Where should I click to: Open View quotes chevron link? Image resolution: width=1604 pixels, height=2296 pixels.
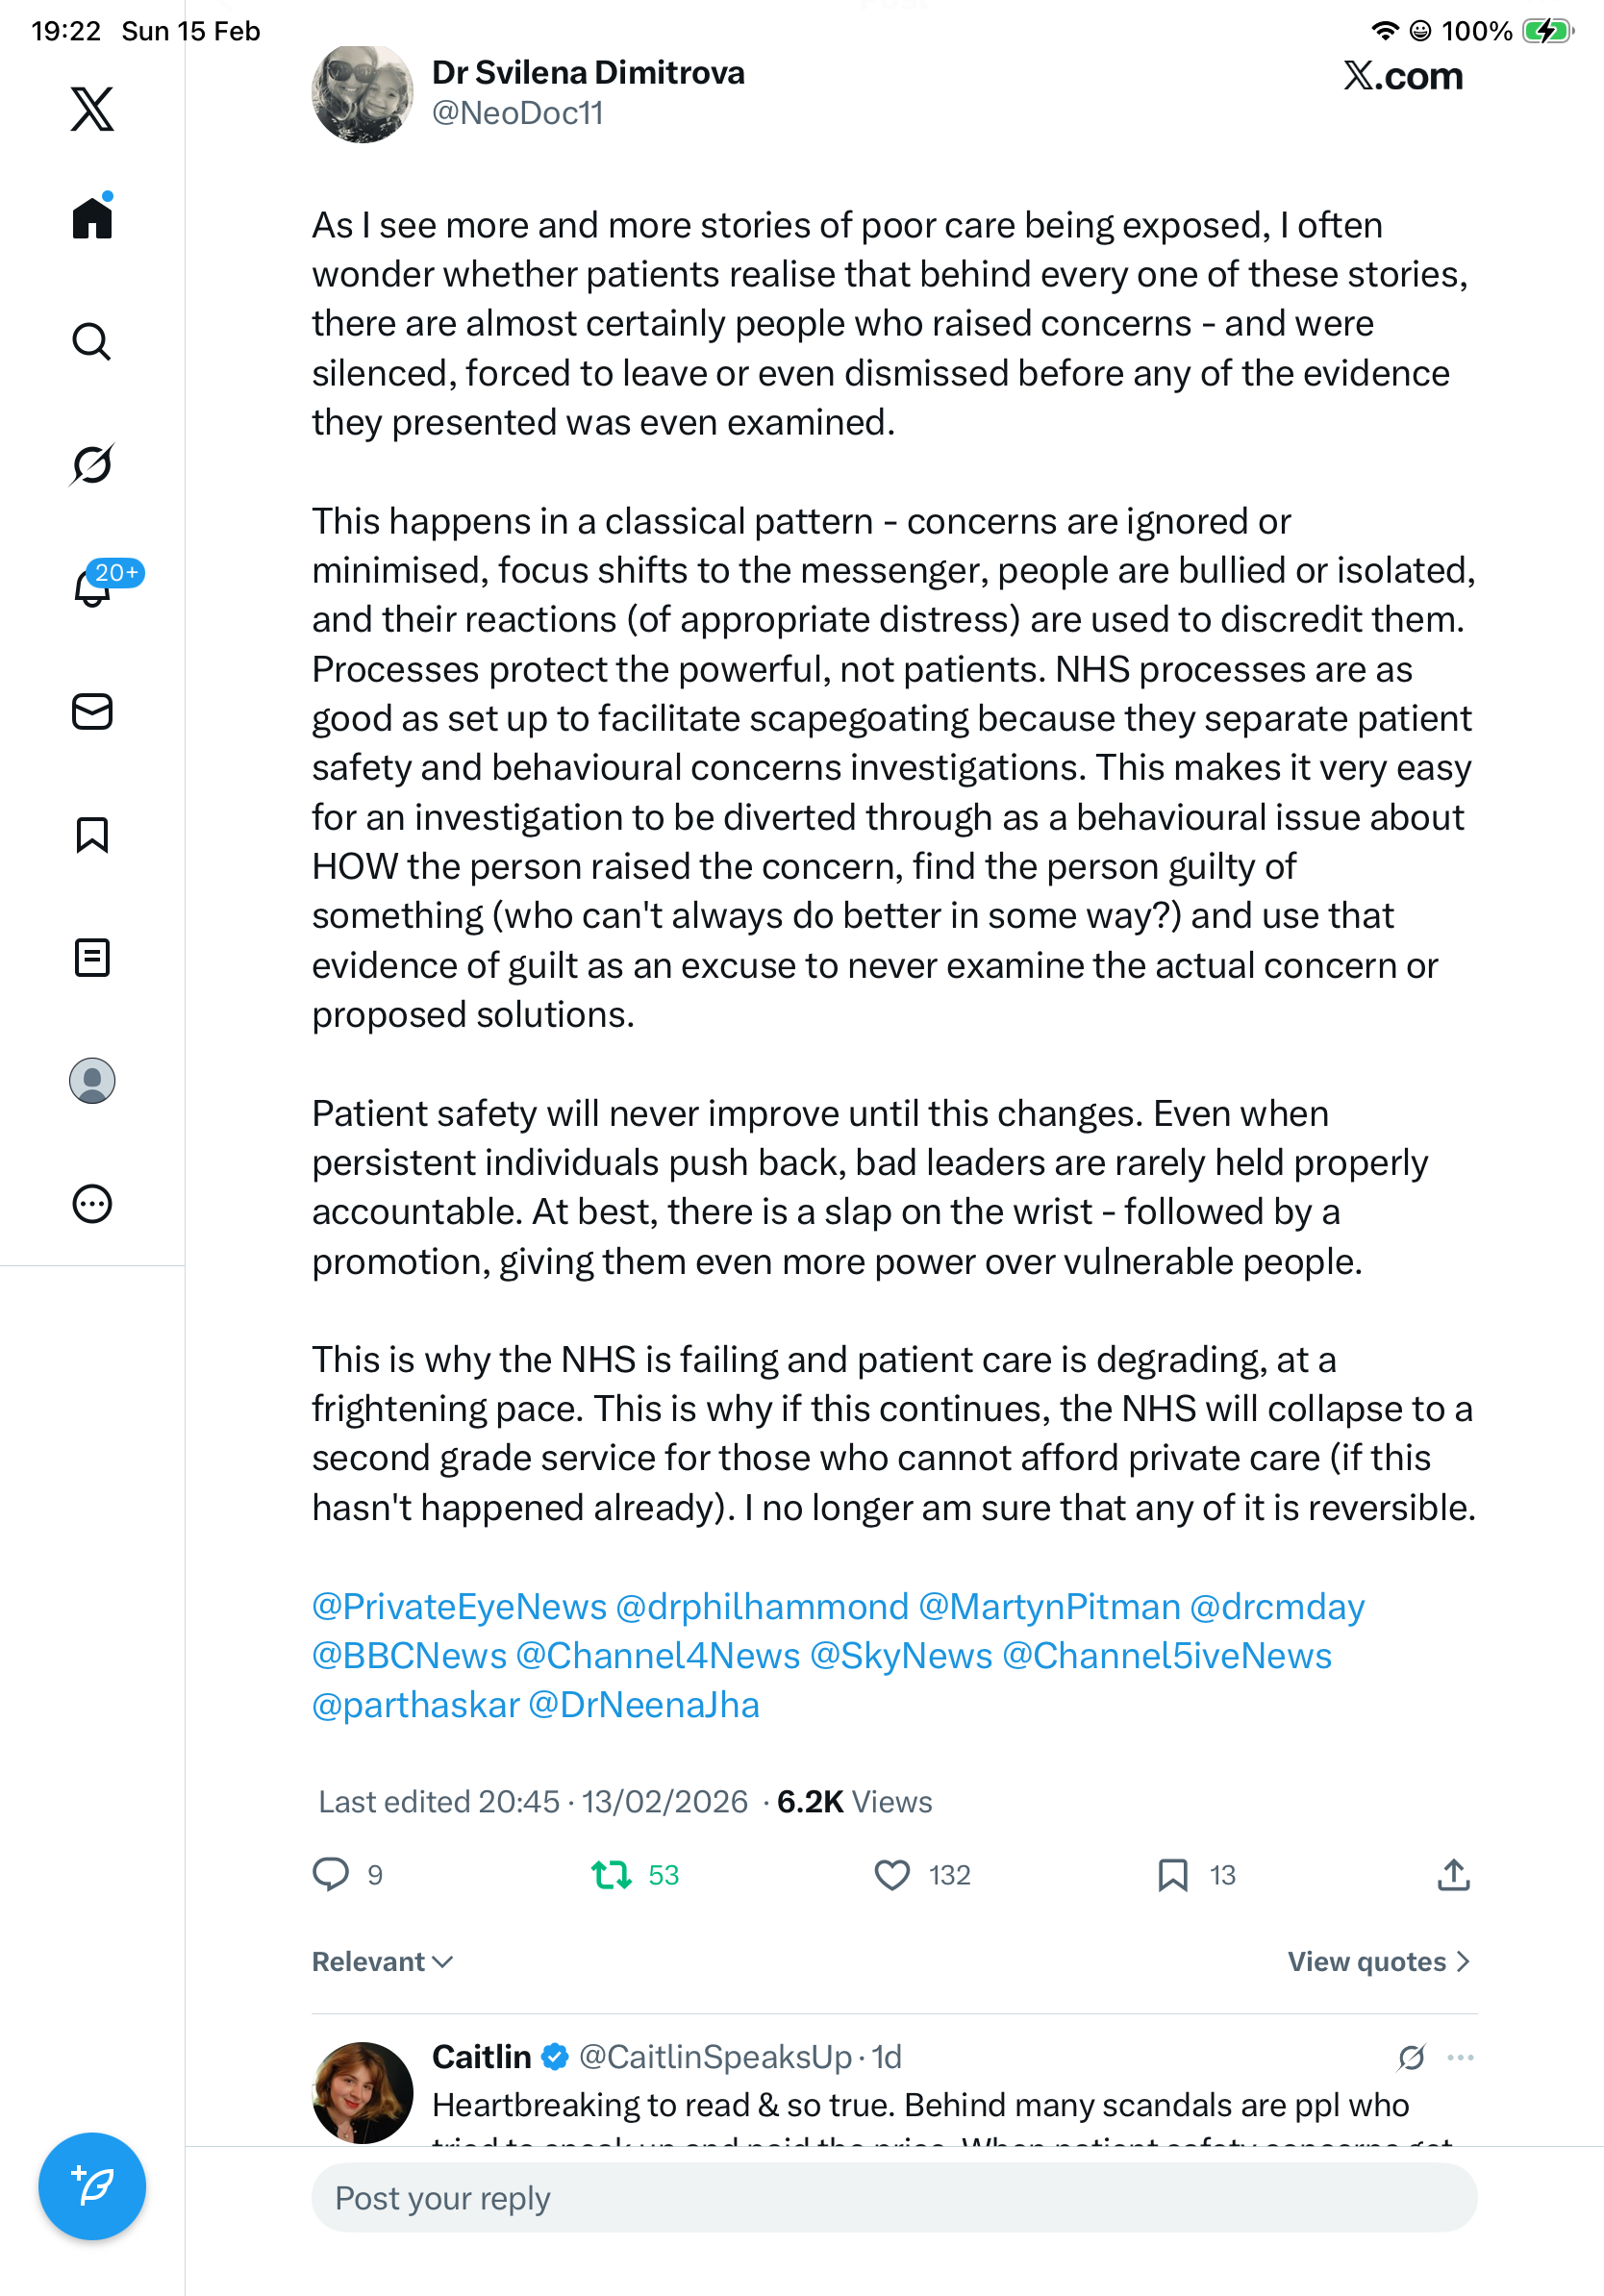1378,1962
